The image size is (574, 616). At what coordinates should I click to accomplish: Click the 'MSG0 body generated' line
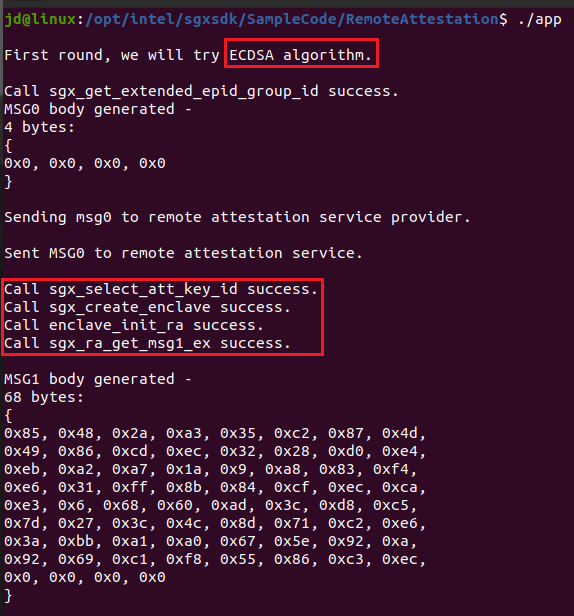pos(98,109)
